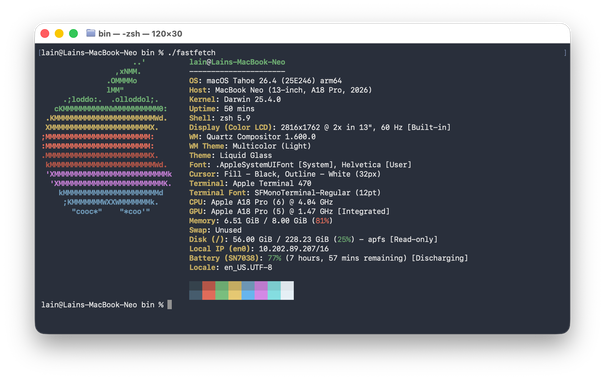Click the red color swatch in palette
This screenshot has height=380, width=605.
click(209, 290)
